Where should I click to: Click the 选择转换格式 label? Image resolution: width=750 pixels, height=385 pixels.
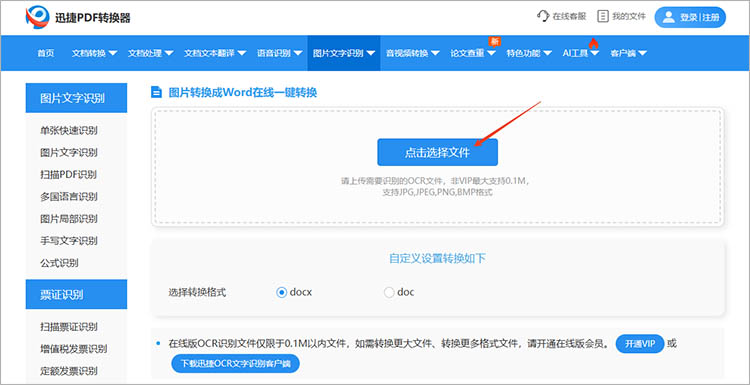pos(197,292)
